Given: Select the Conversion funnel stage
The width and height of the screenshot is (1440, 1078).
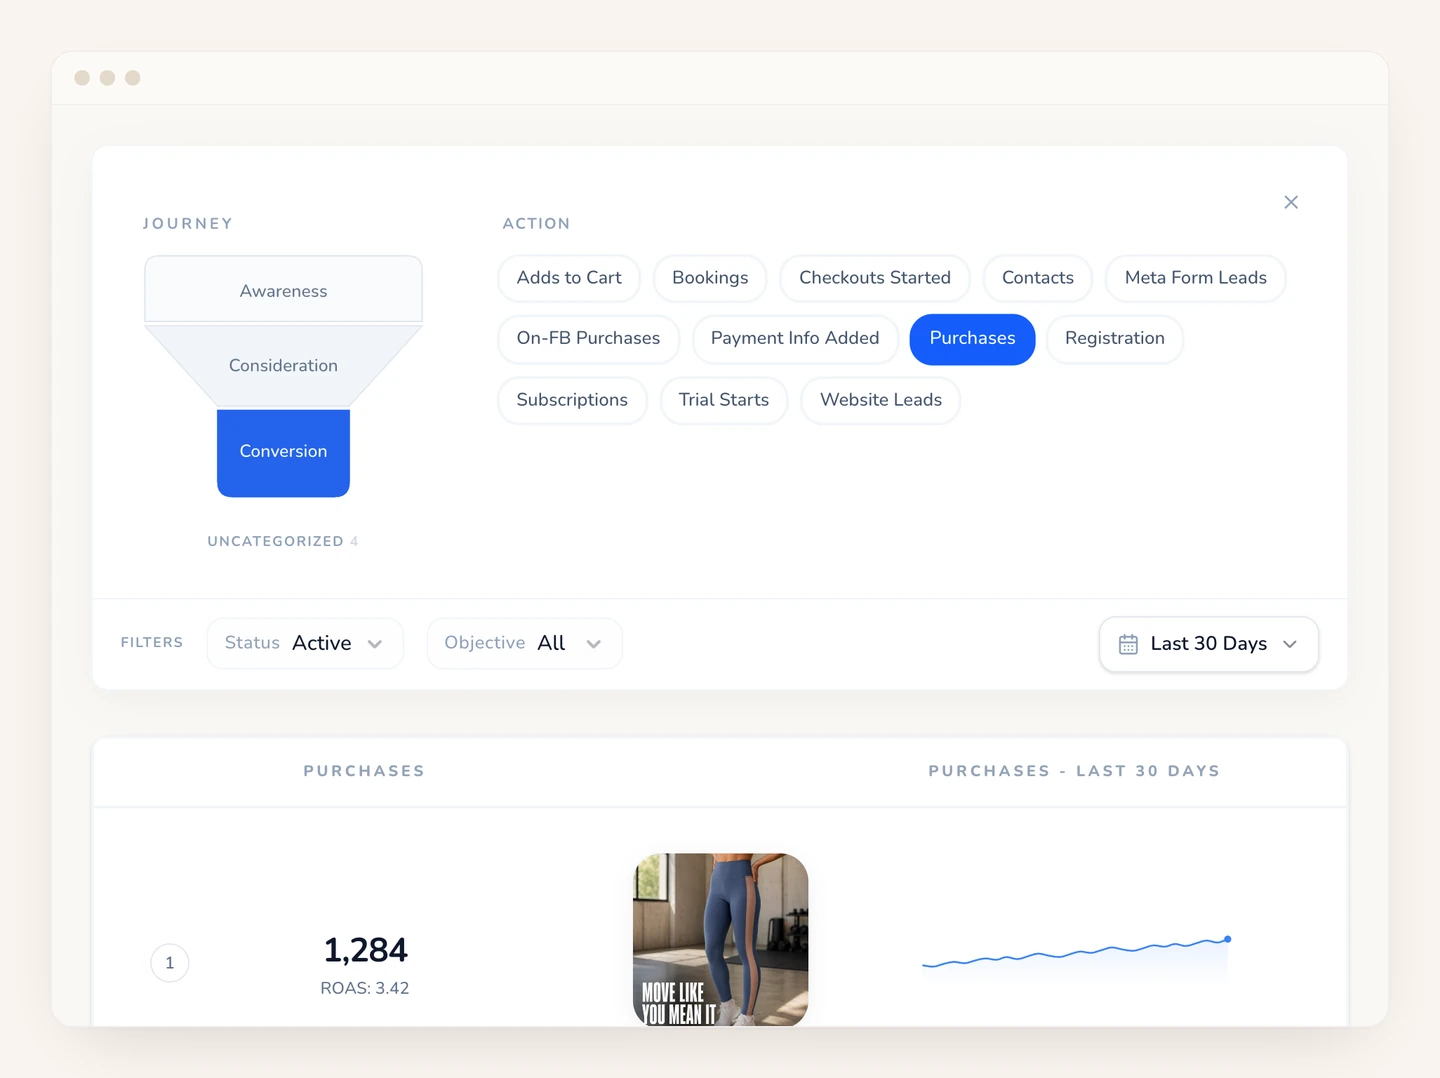Looking at the screenshot, I should pos(283,452).
